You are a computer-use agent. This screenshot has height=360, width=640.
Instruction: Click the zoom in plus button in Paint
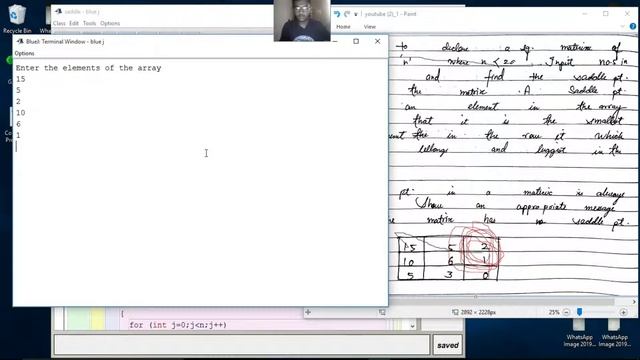623,312
